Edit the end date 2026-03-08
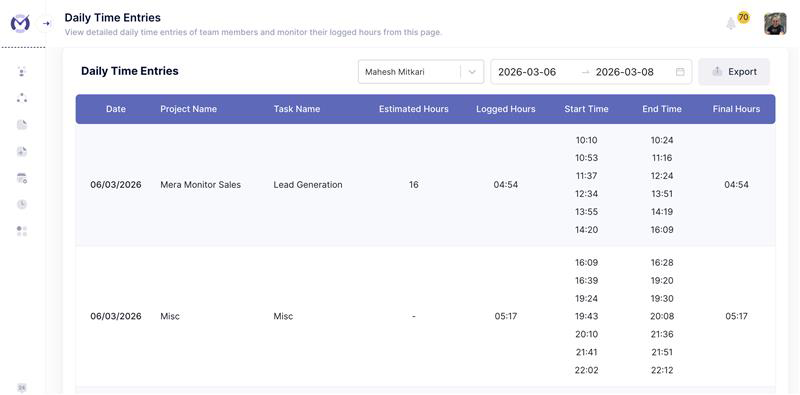Viewport: 800px width, 395px height. [624, 72]
